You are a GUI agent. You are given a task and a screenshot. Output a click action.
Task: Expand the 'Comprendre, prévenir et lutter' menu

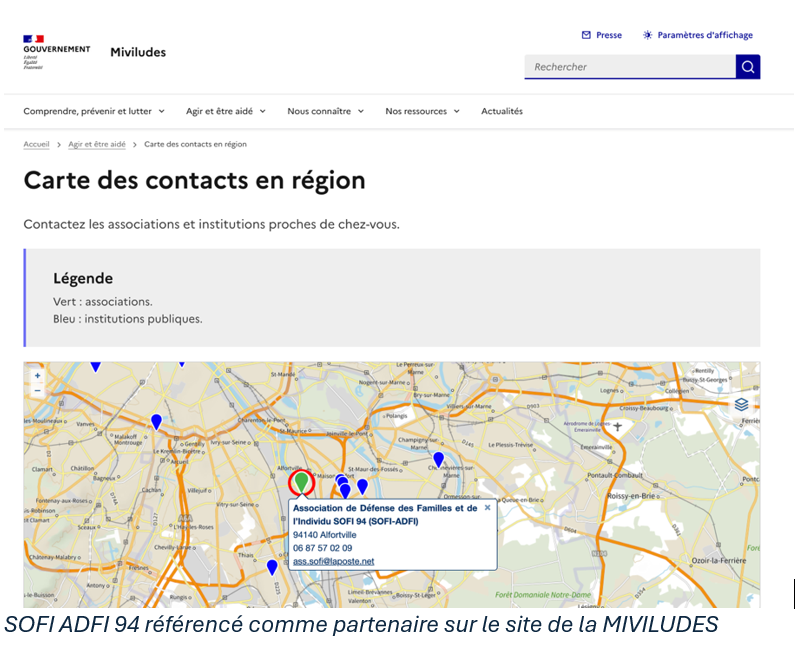[x=94, y=111]
